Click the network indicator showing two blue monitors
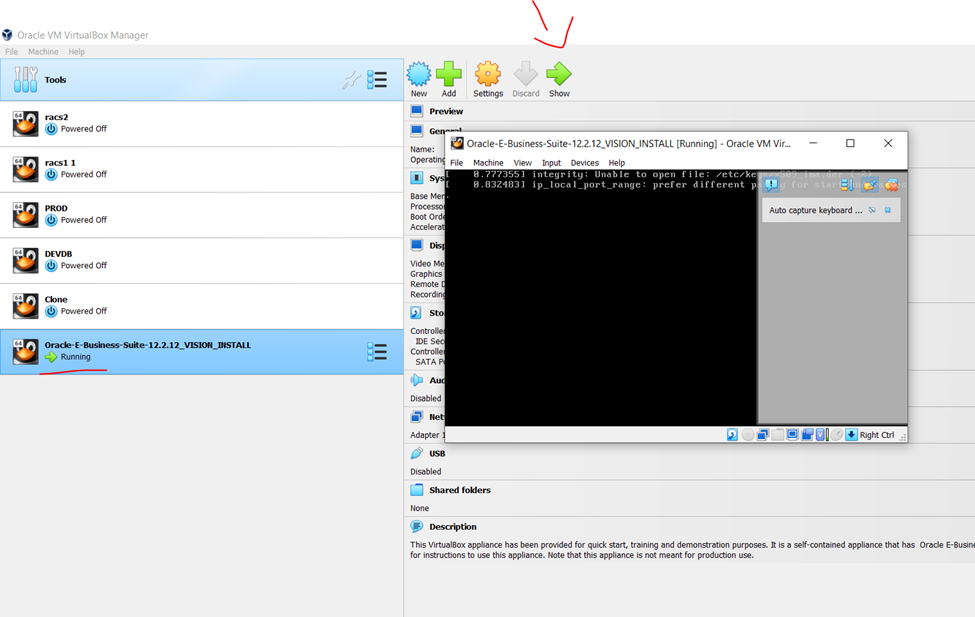 [763, 435]
